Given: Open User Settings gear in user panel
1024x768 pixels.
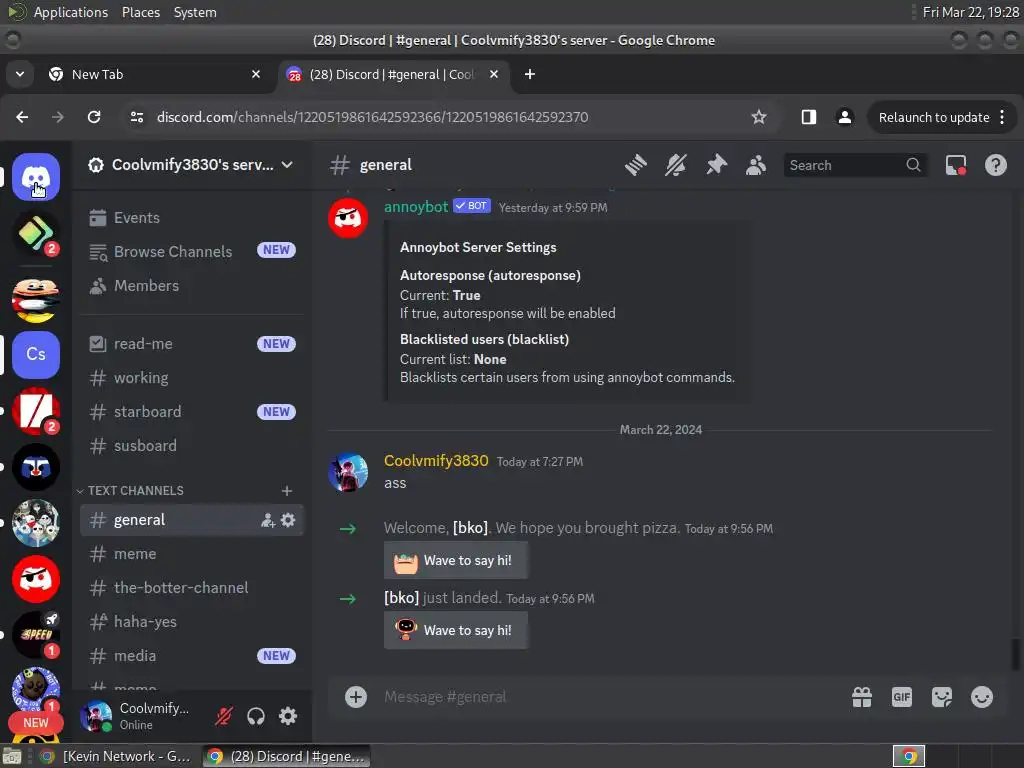Looking at the screenshot, I should click(288, 716).
